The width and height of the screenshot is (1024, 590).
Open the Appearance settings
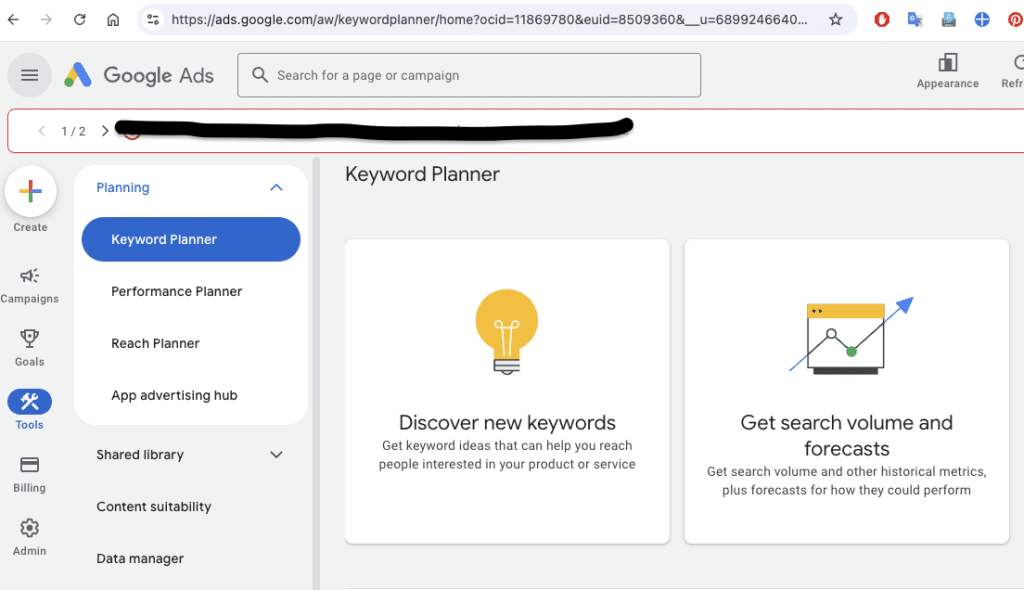point(948,71)
